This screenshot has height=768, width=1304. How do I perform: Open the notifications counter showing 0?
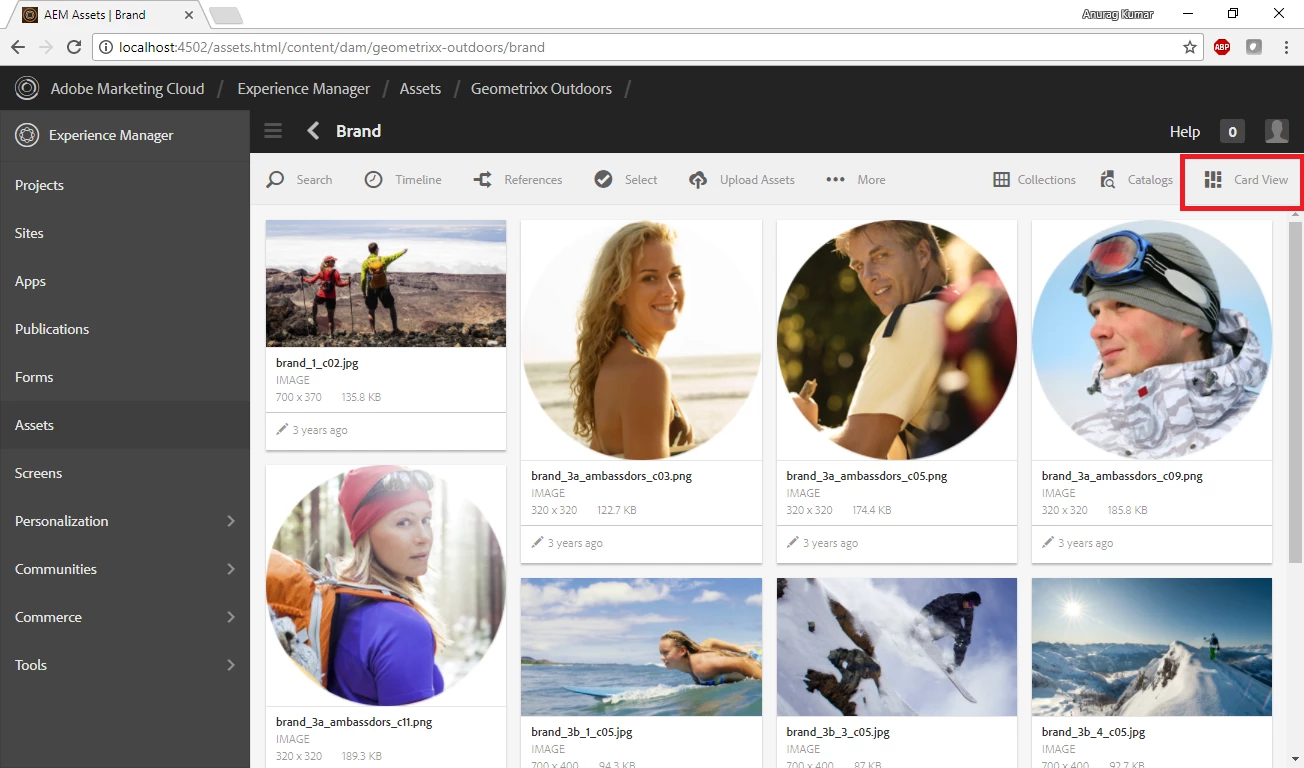pyautogui.click(x=1232, y=132)
